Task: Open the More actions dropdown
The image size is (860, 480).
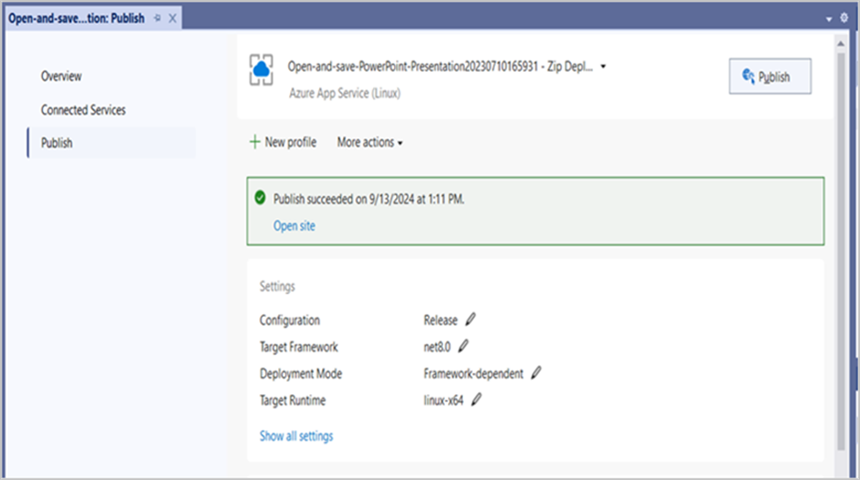Action: click(x=370, y=143)
